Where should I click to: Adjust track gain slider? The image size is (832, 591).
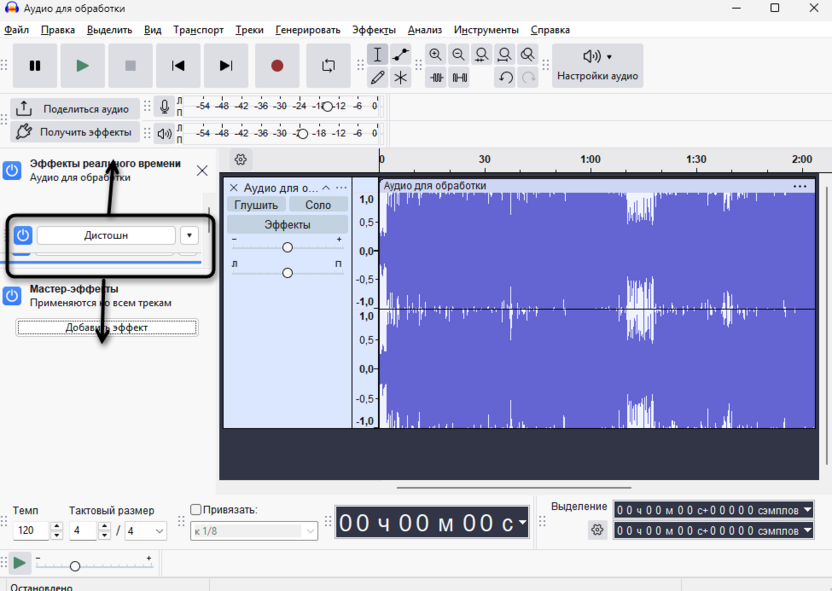[x=287, y=247]
